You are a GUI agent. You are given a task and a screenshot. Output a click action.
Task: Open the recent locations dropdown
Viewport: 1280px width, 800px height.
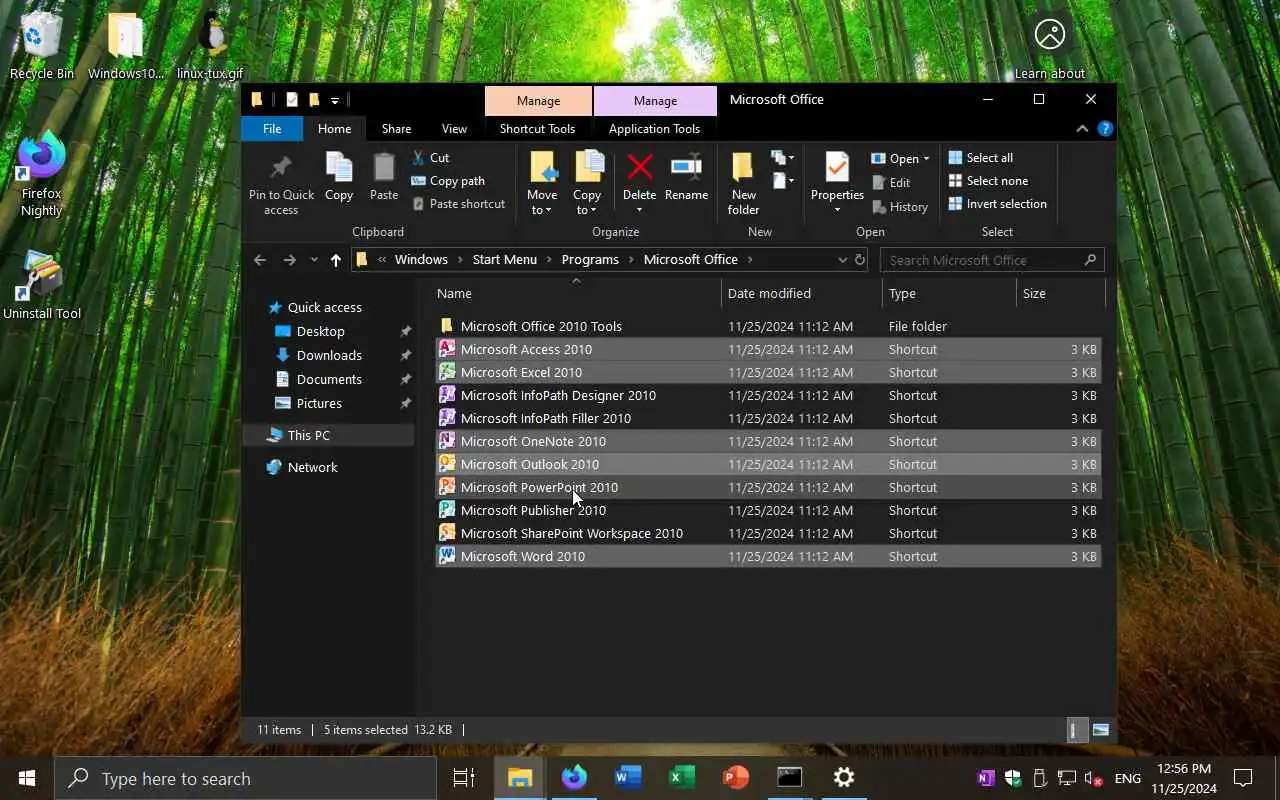pyautogui.click(x=314, y=260)
